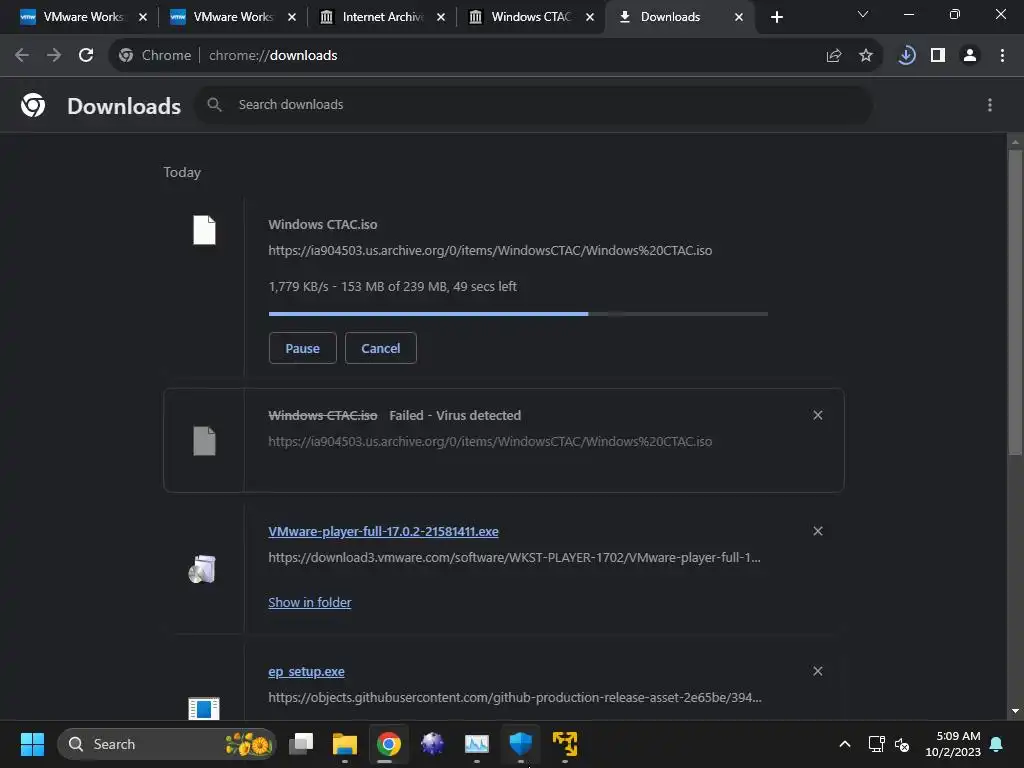Click the Chrome logo beside Downloads title
Viewport: 1024px width, 768px height.
pos(33,104)
